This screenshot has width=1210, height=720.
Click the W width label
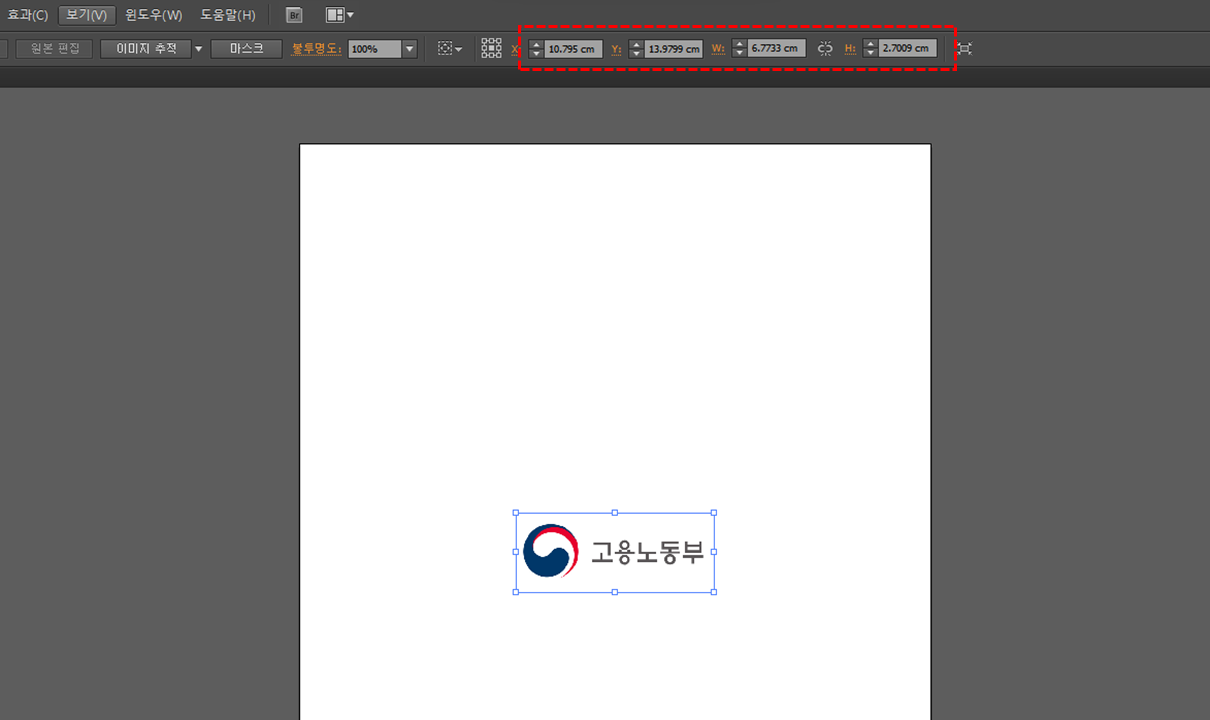[718, 48]
